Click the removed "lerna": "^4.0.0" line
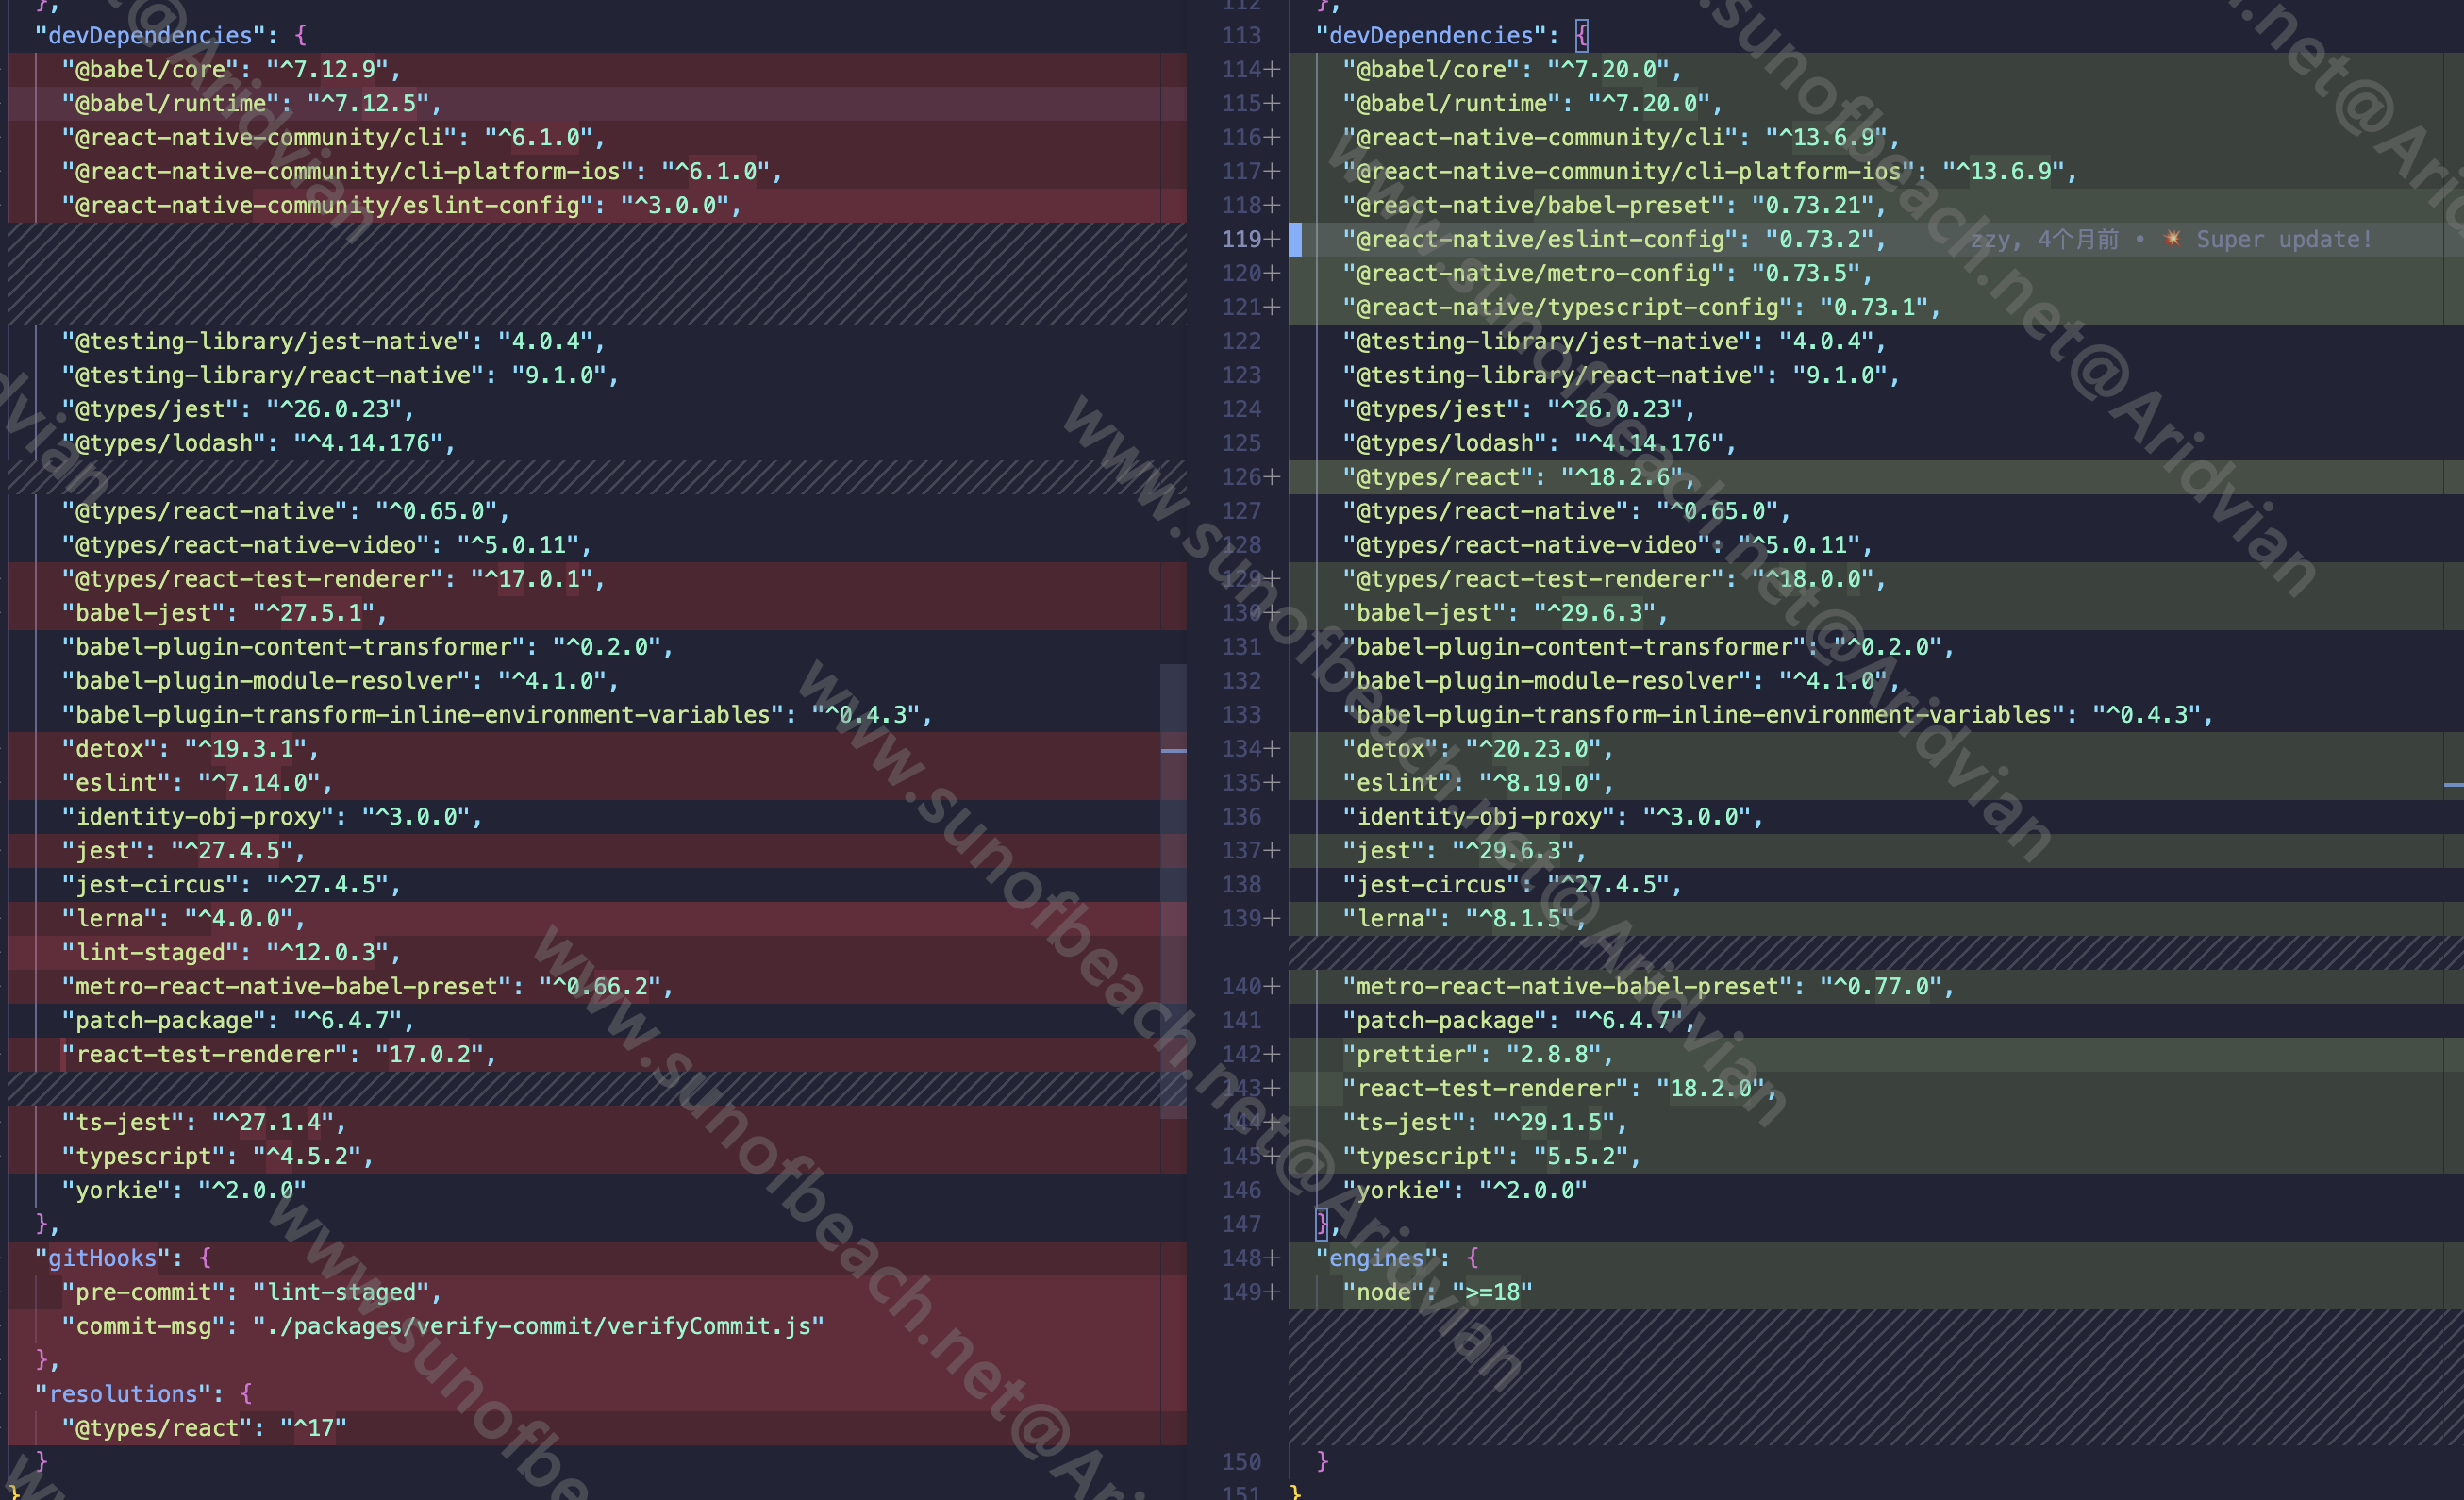The image size is (2464, 1500). click(x=597, y=919)
